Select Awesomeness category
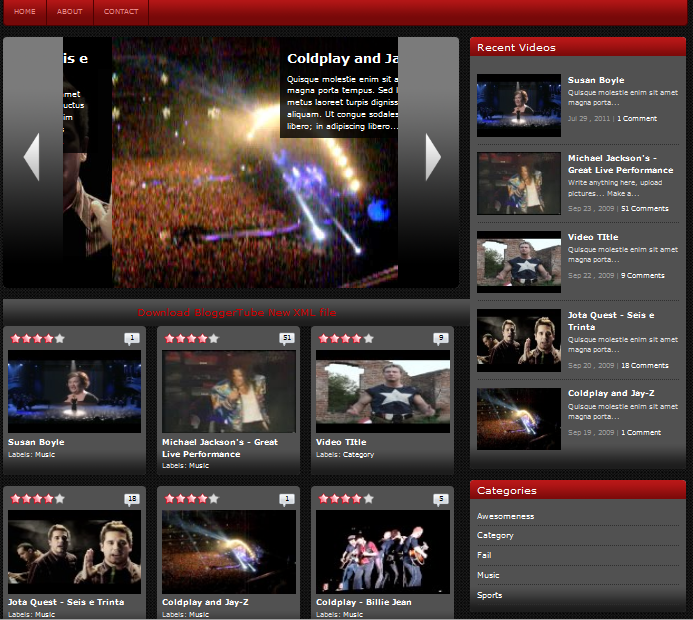The height and width of the screenshot is (620, 693). (x=505, y=516)
